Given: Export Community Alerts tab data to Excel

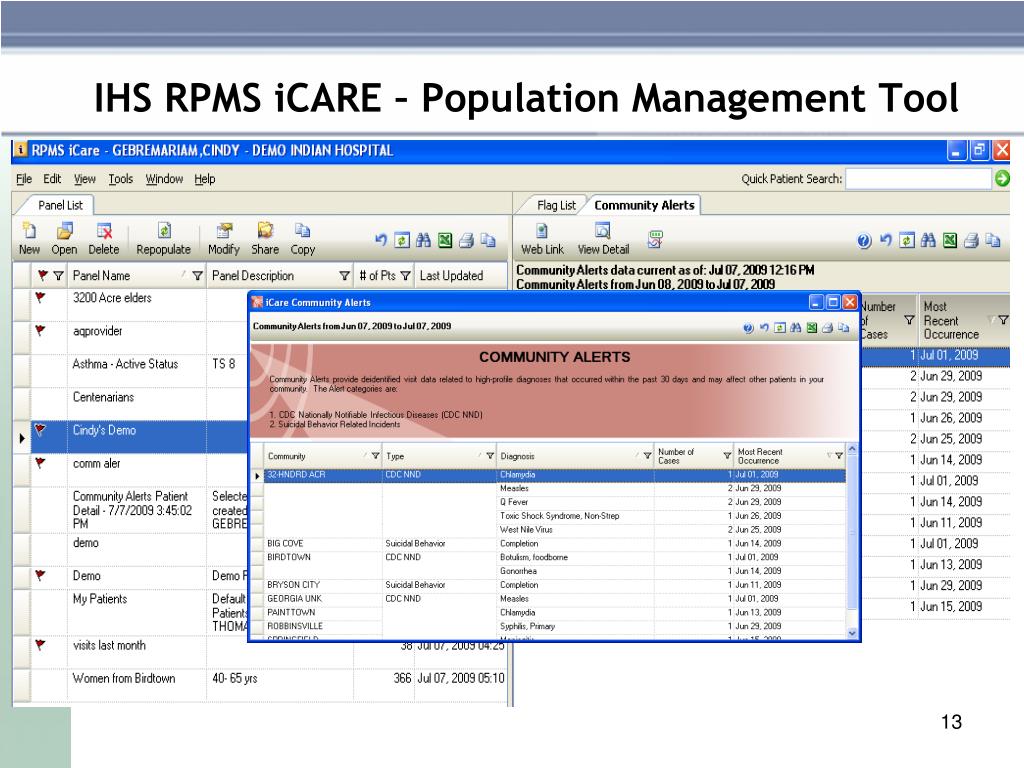Looking at the screenshot, I should 950,241.
